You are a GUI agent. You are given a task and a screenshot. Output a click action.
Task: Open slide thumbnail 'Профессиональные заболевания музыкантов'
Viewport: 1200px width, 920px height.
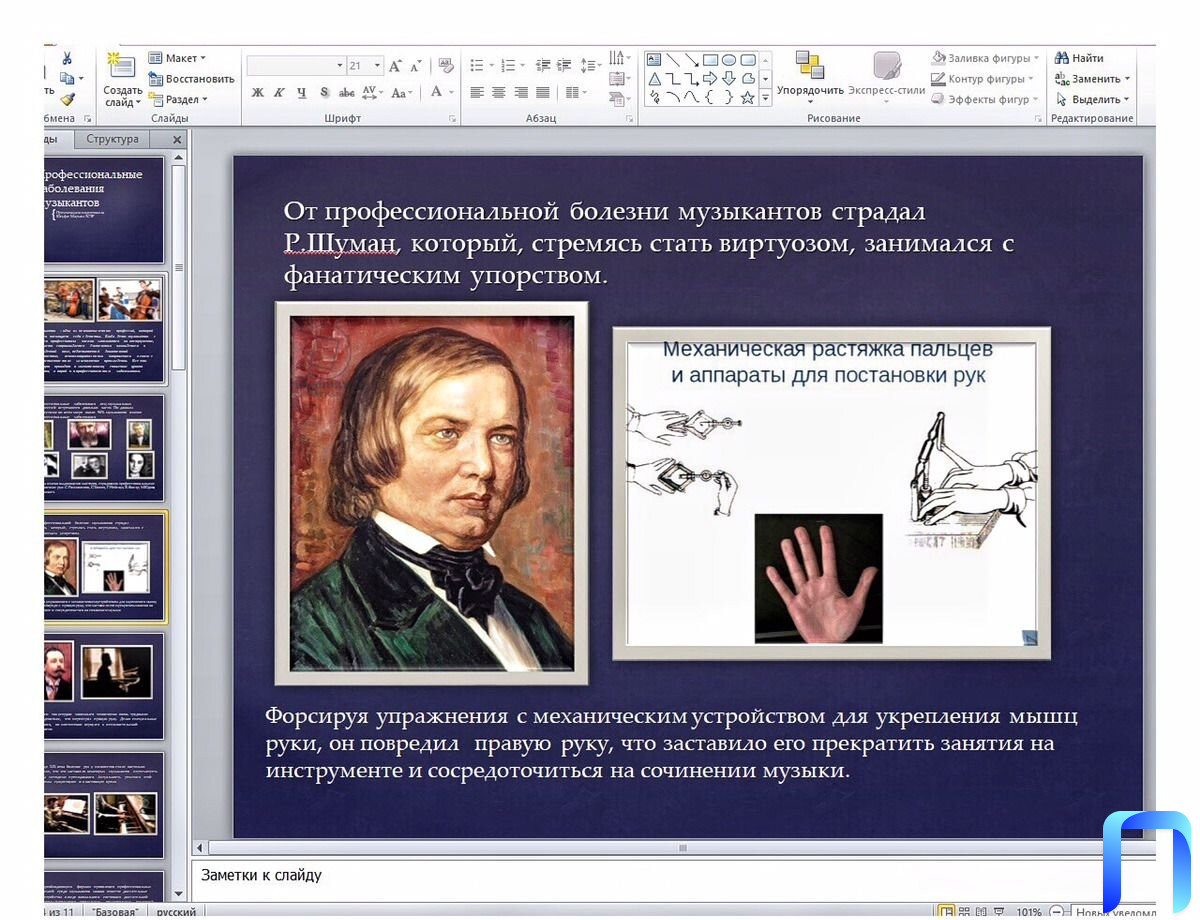104,209
